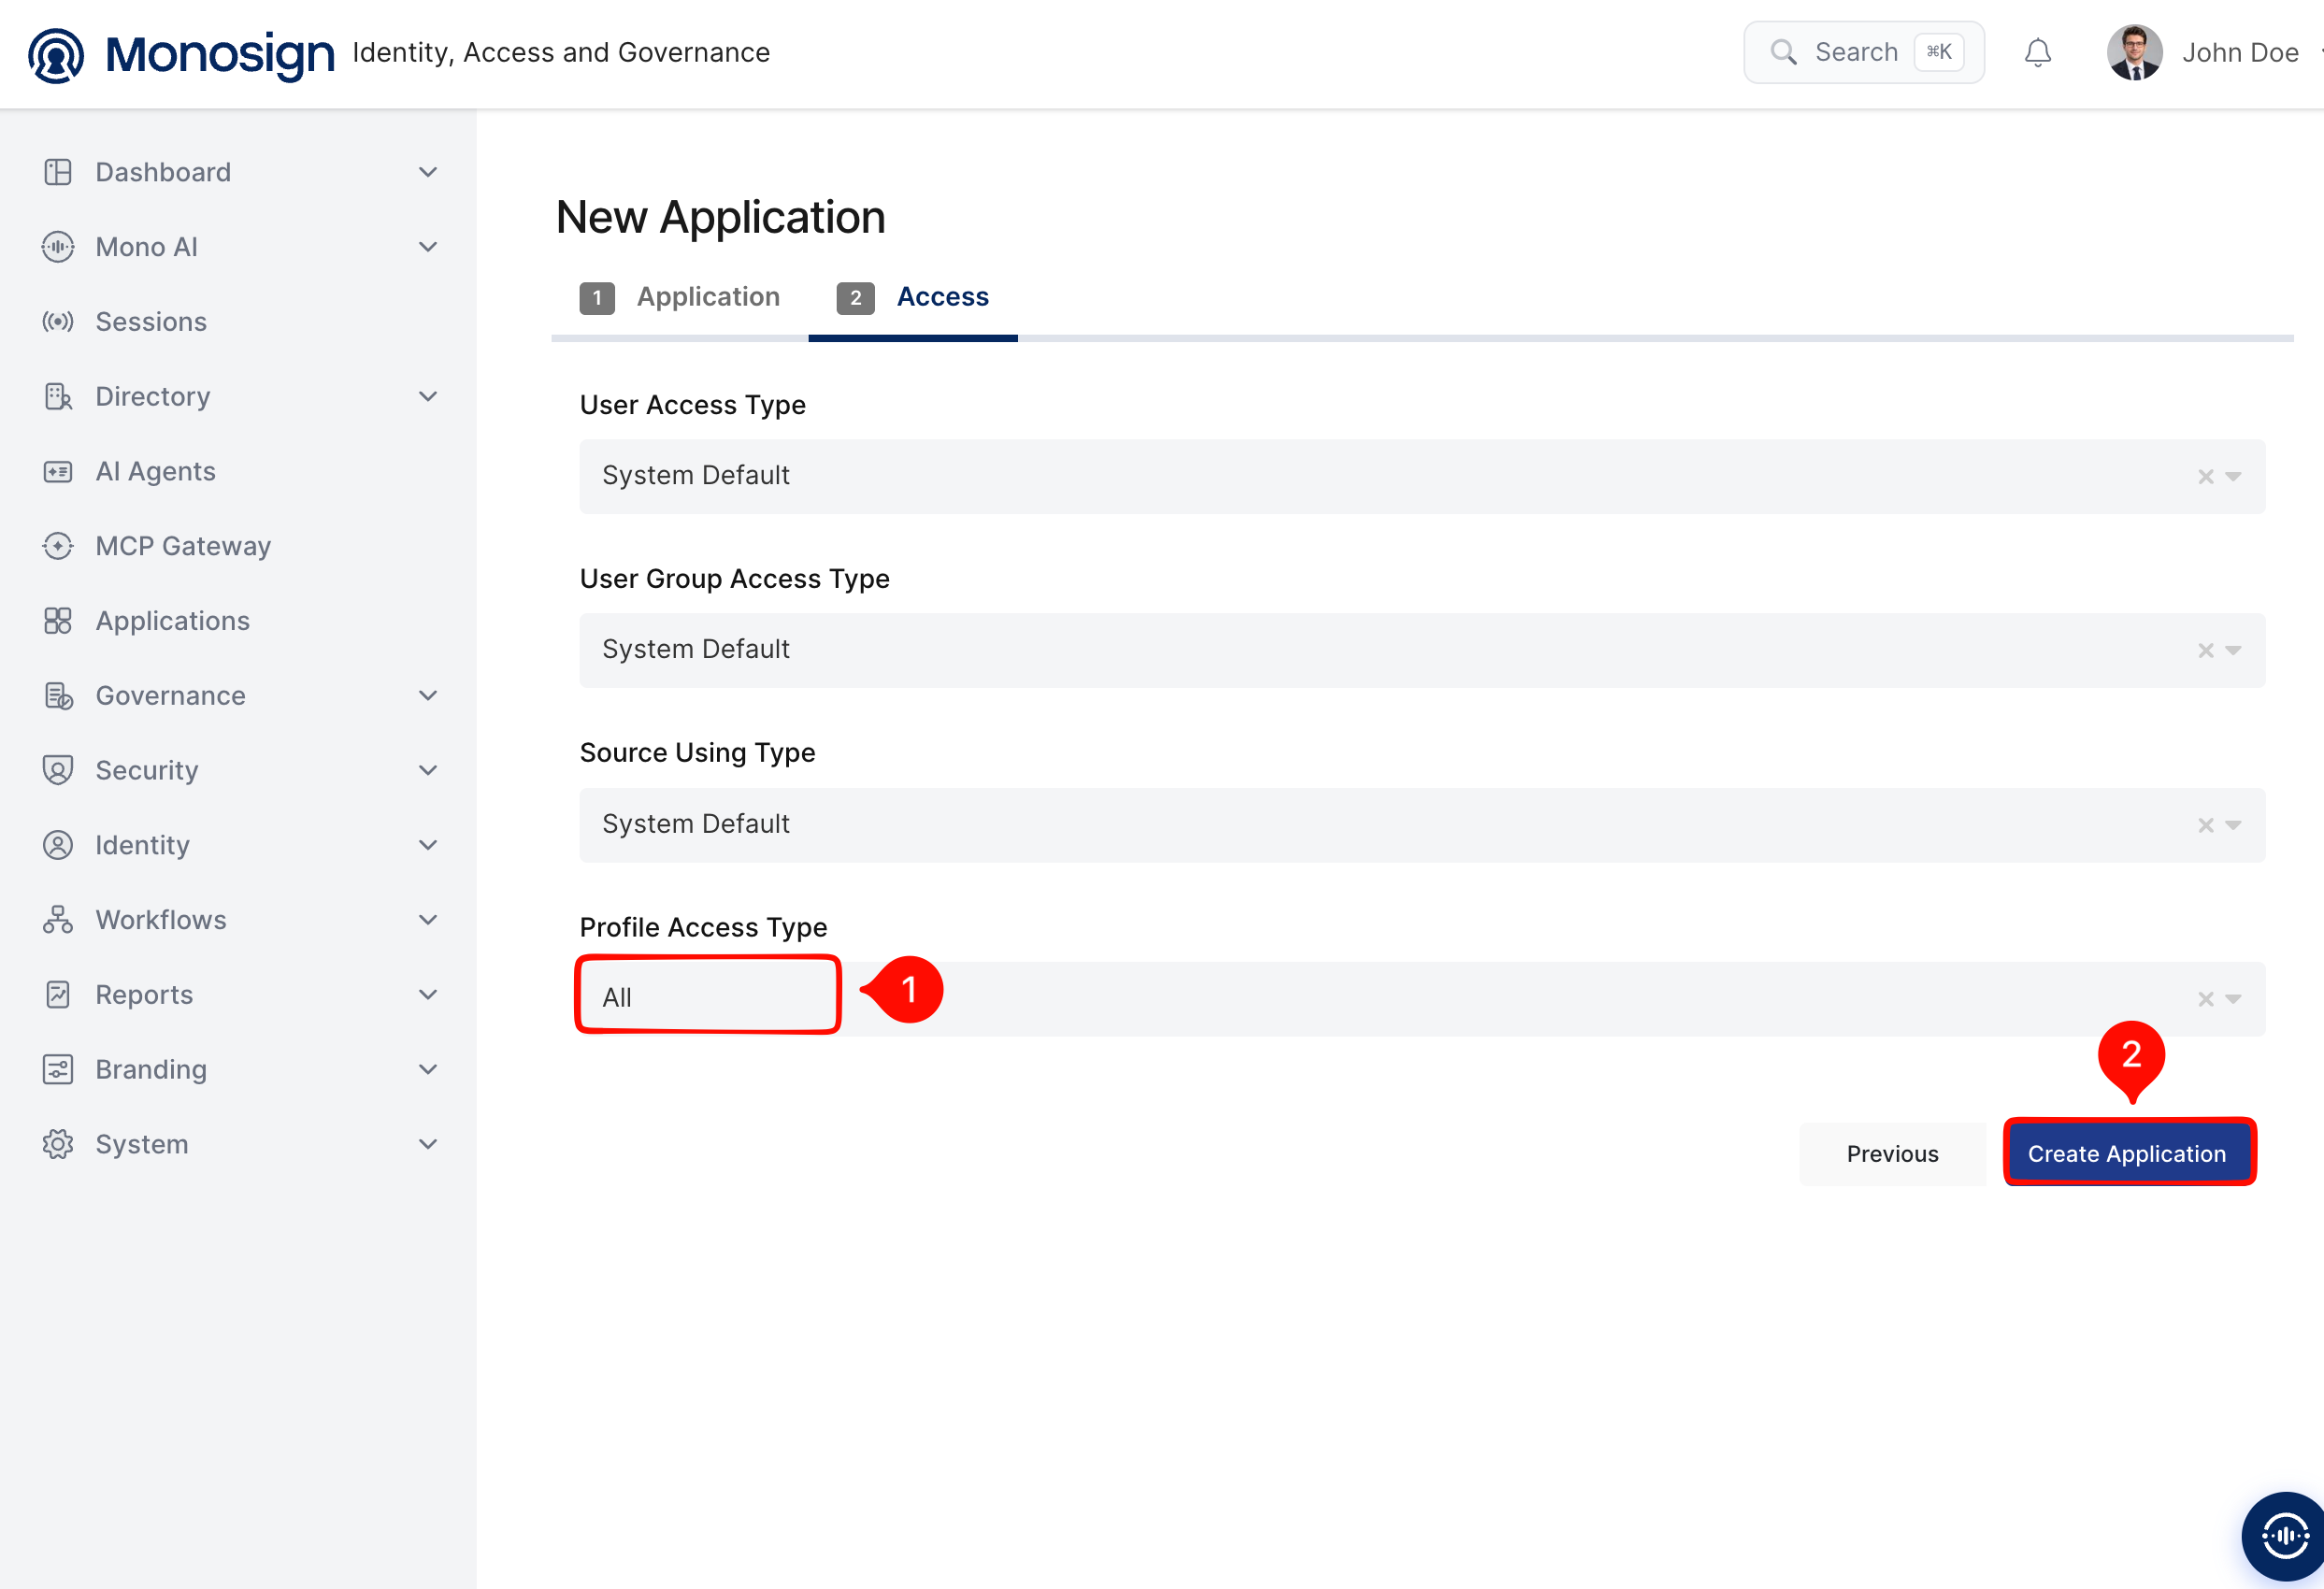Open the notifications bell
The width and height of the screenshot is (2324, 1589).
coord(2037,53)
